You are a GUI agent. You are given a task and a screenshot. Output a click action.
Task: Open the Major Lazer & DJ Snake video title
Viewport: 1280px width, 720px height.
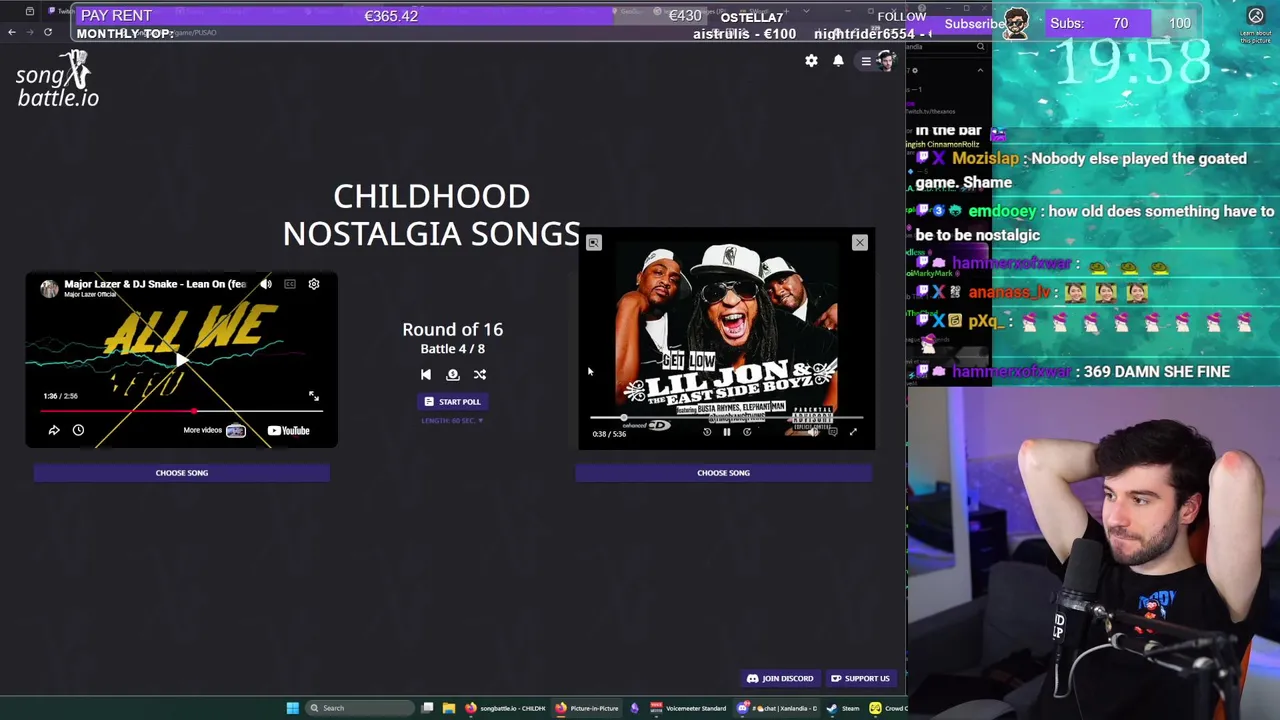pos(155,284)
